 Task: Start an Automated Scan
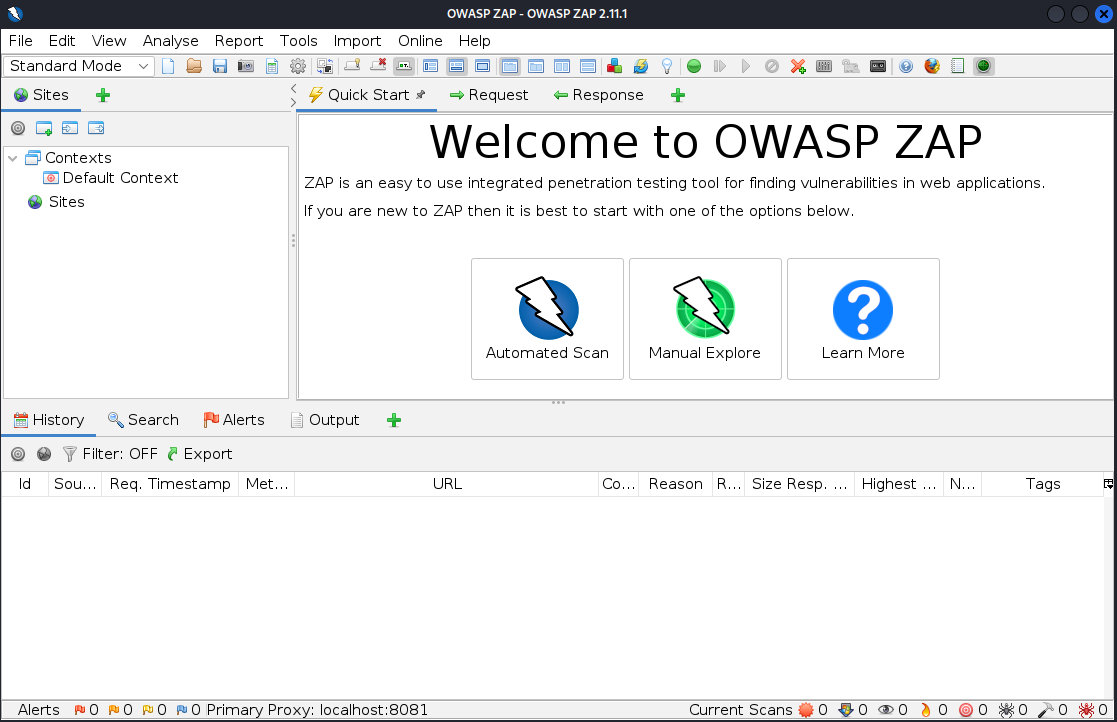pyautogui.click(x=547, y=319)
